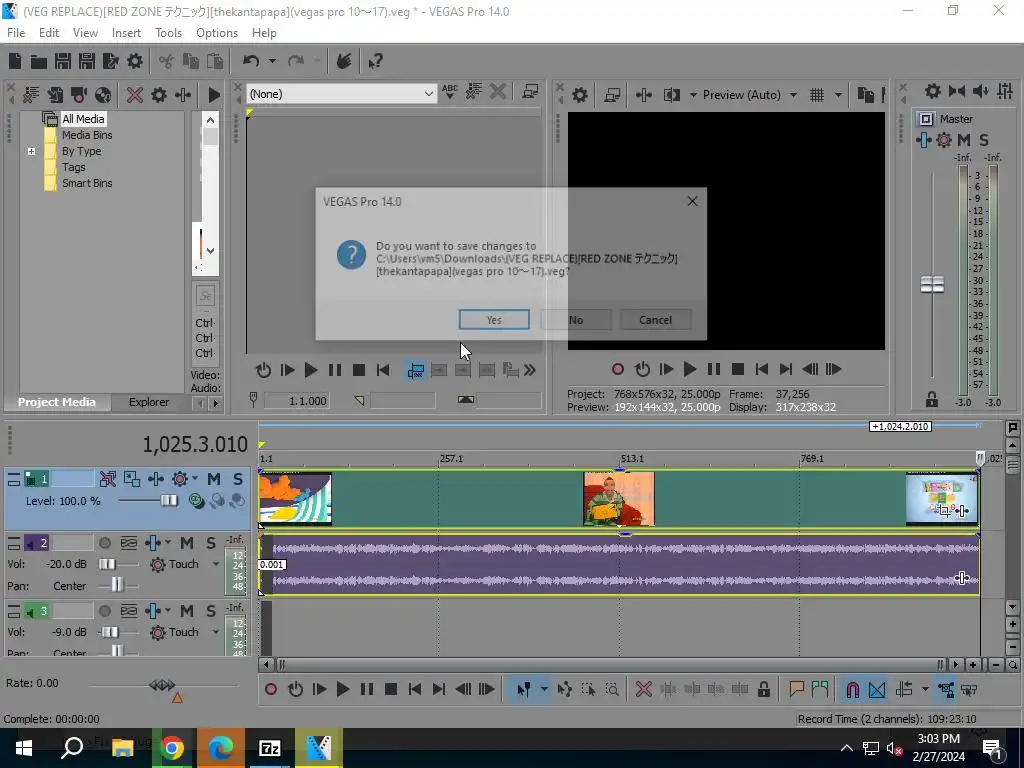Click Remove Selected Media red X icon

coord(135,95)
